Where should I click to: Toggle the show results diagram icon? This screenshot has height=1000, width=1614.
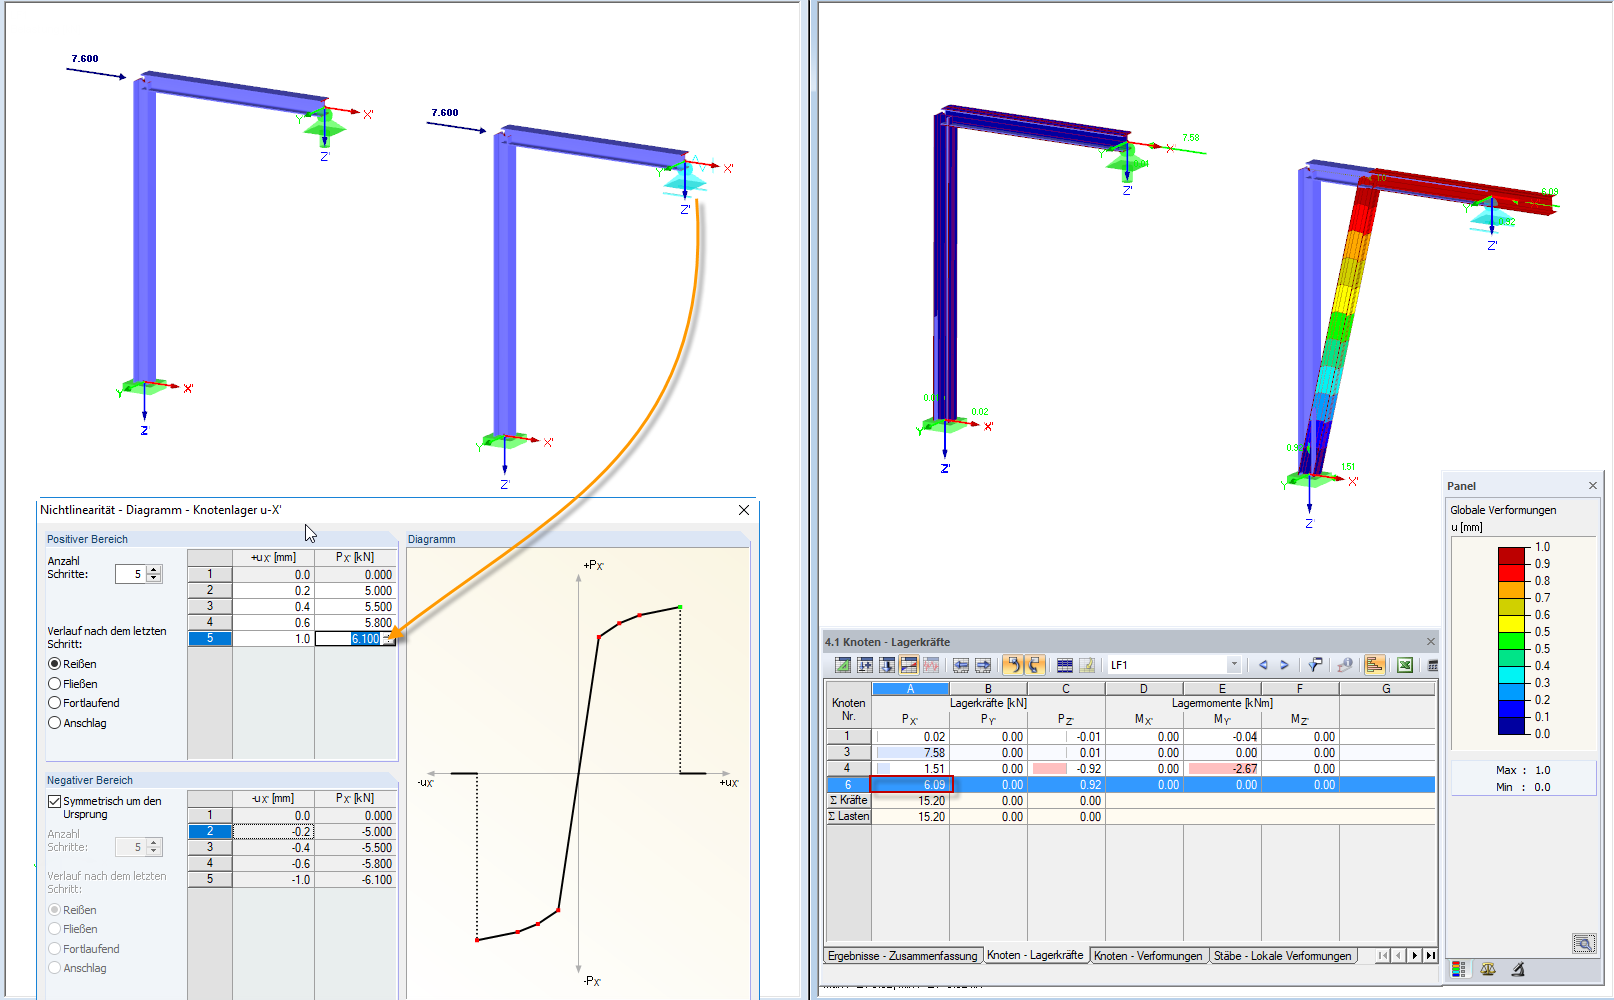(x=1374, y=665)
